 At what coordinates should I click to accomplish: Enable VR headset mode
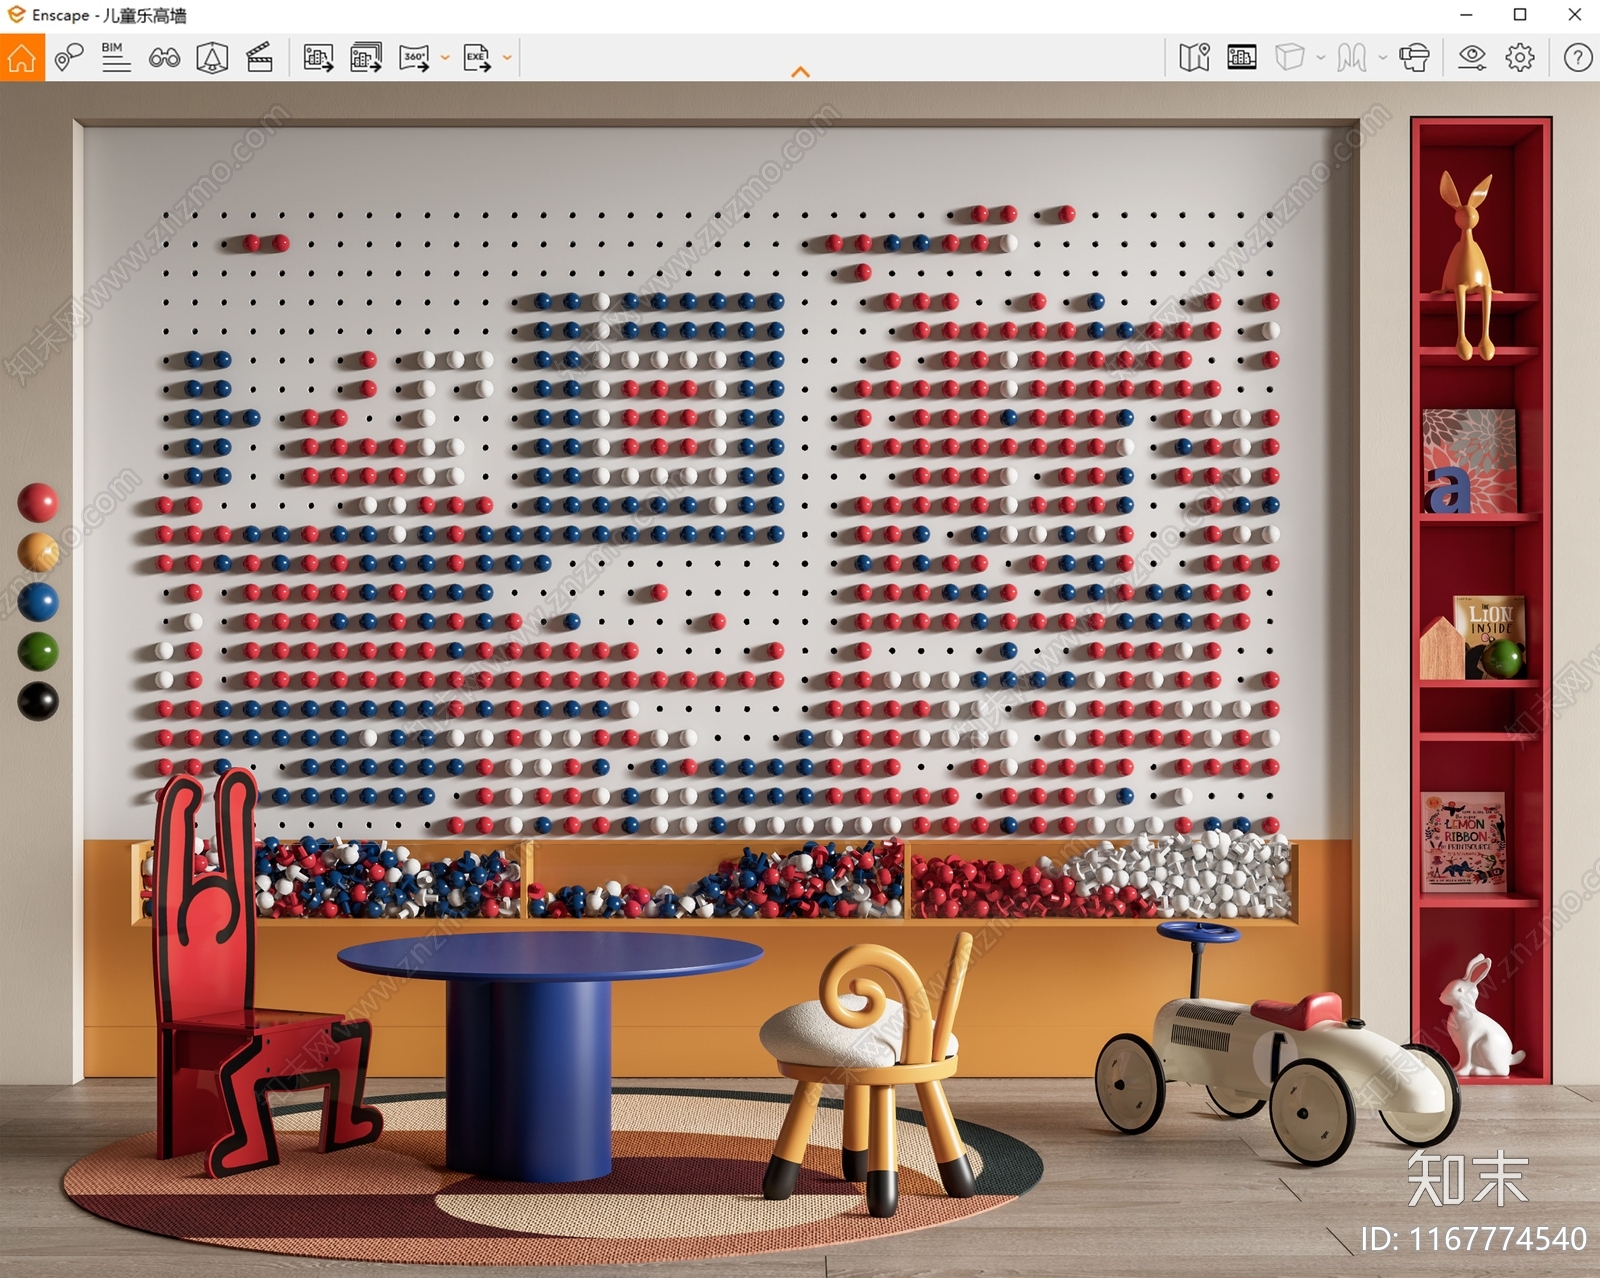pos(1414,58)
